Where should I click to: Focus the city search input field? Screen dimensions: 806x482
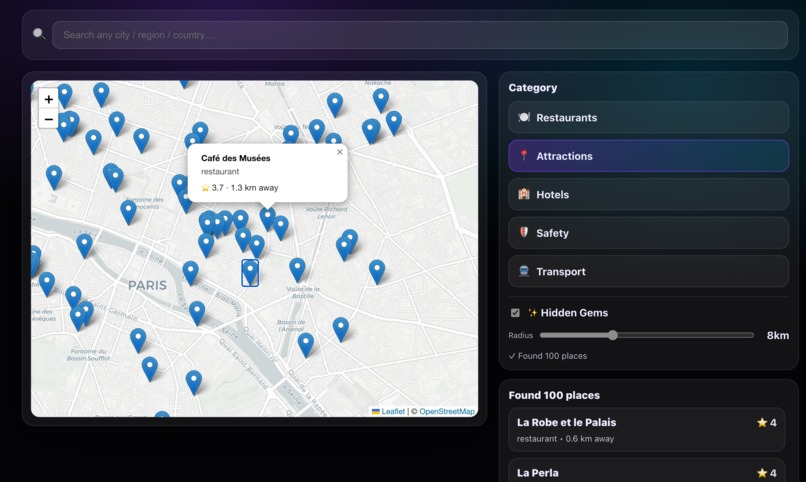tap(419, 35)
